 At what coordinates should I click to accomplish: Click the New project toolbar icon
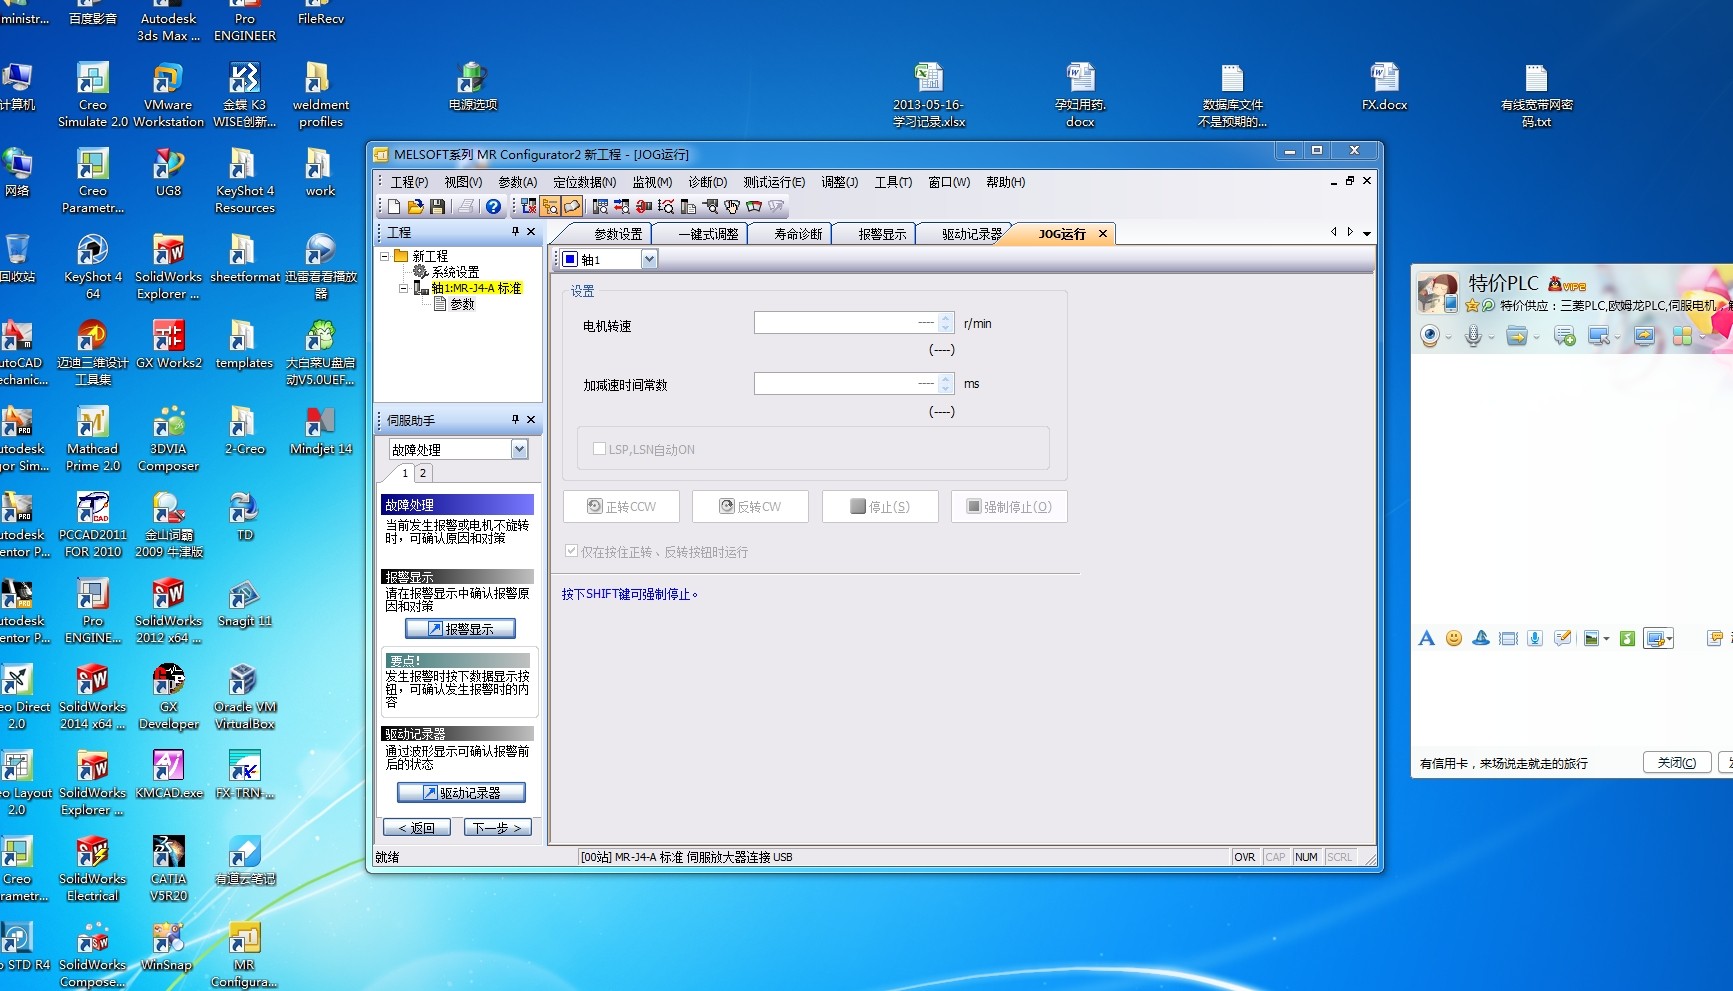point(394,207)
